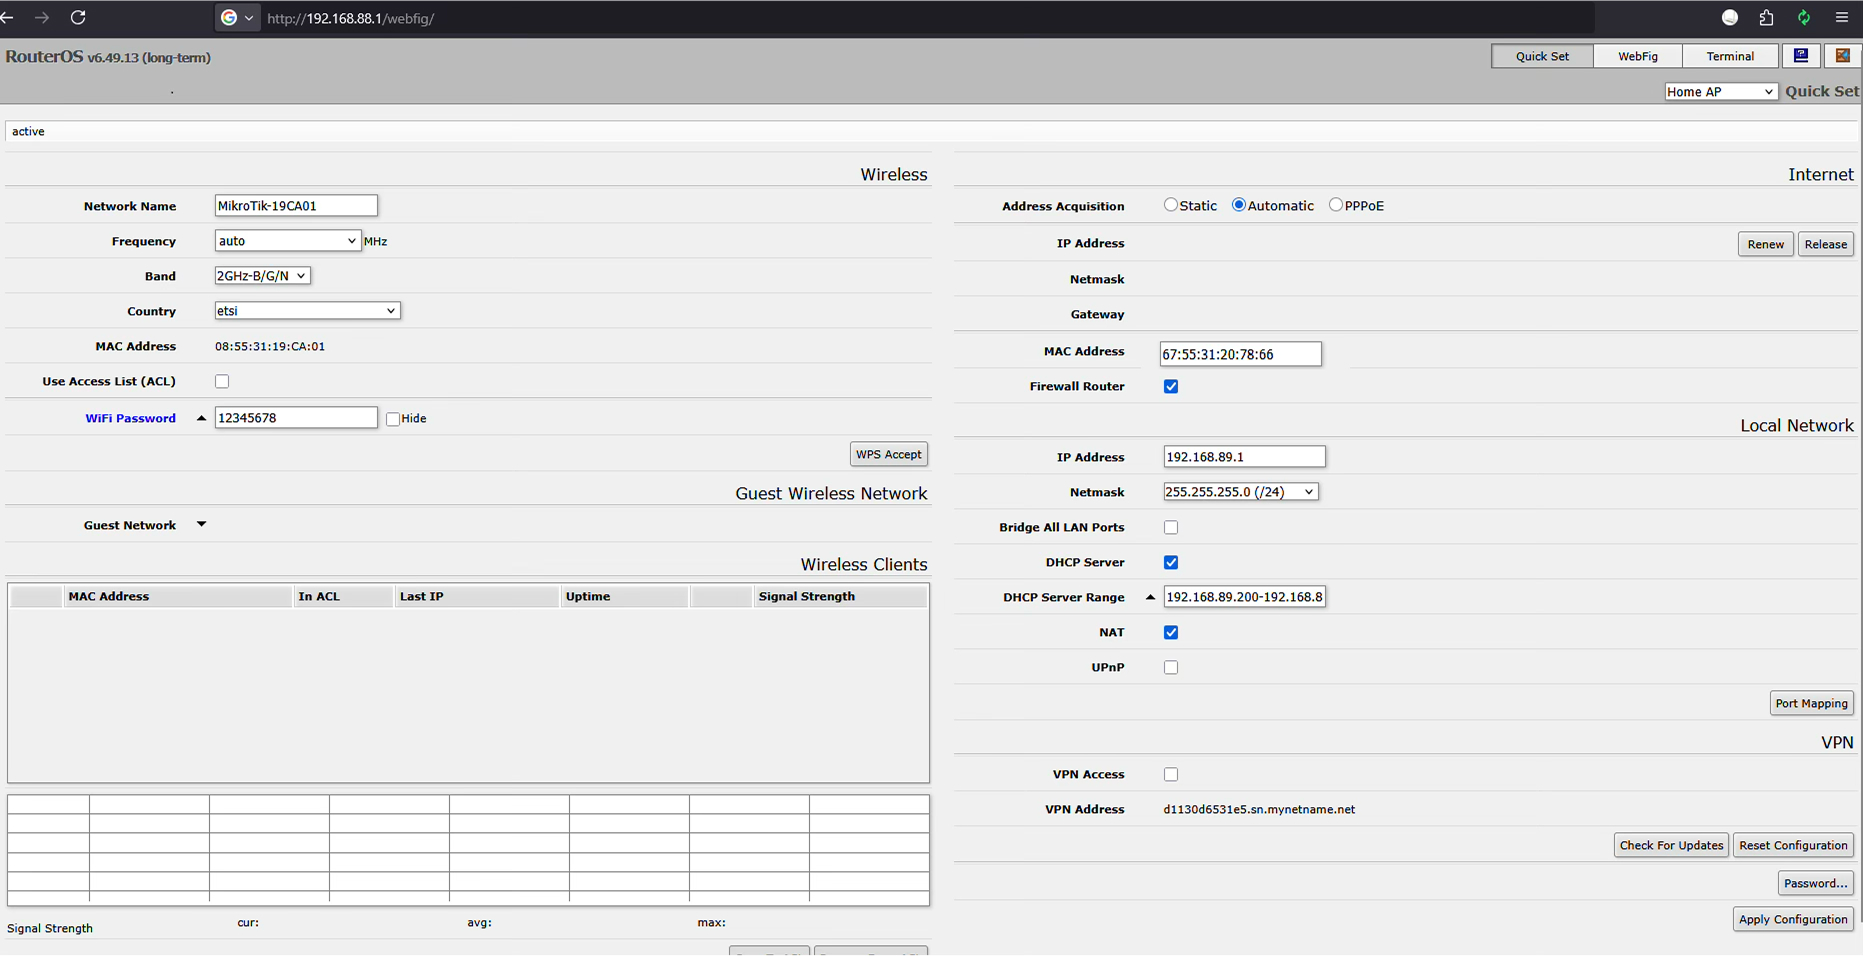The image size is (1863, 956).
Task: Switch to the Quick Set tab
Action: (x=1542, y=56)
